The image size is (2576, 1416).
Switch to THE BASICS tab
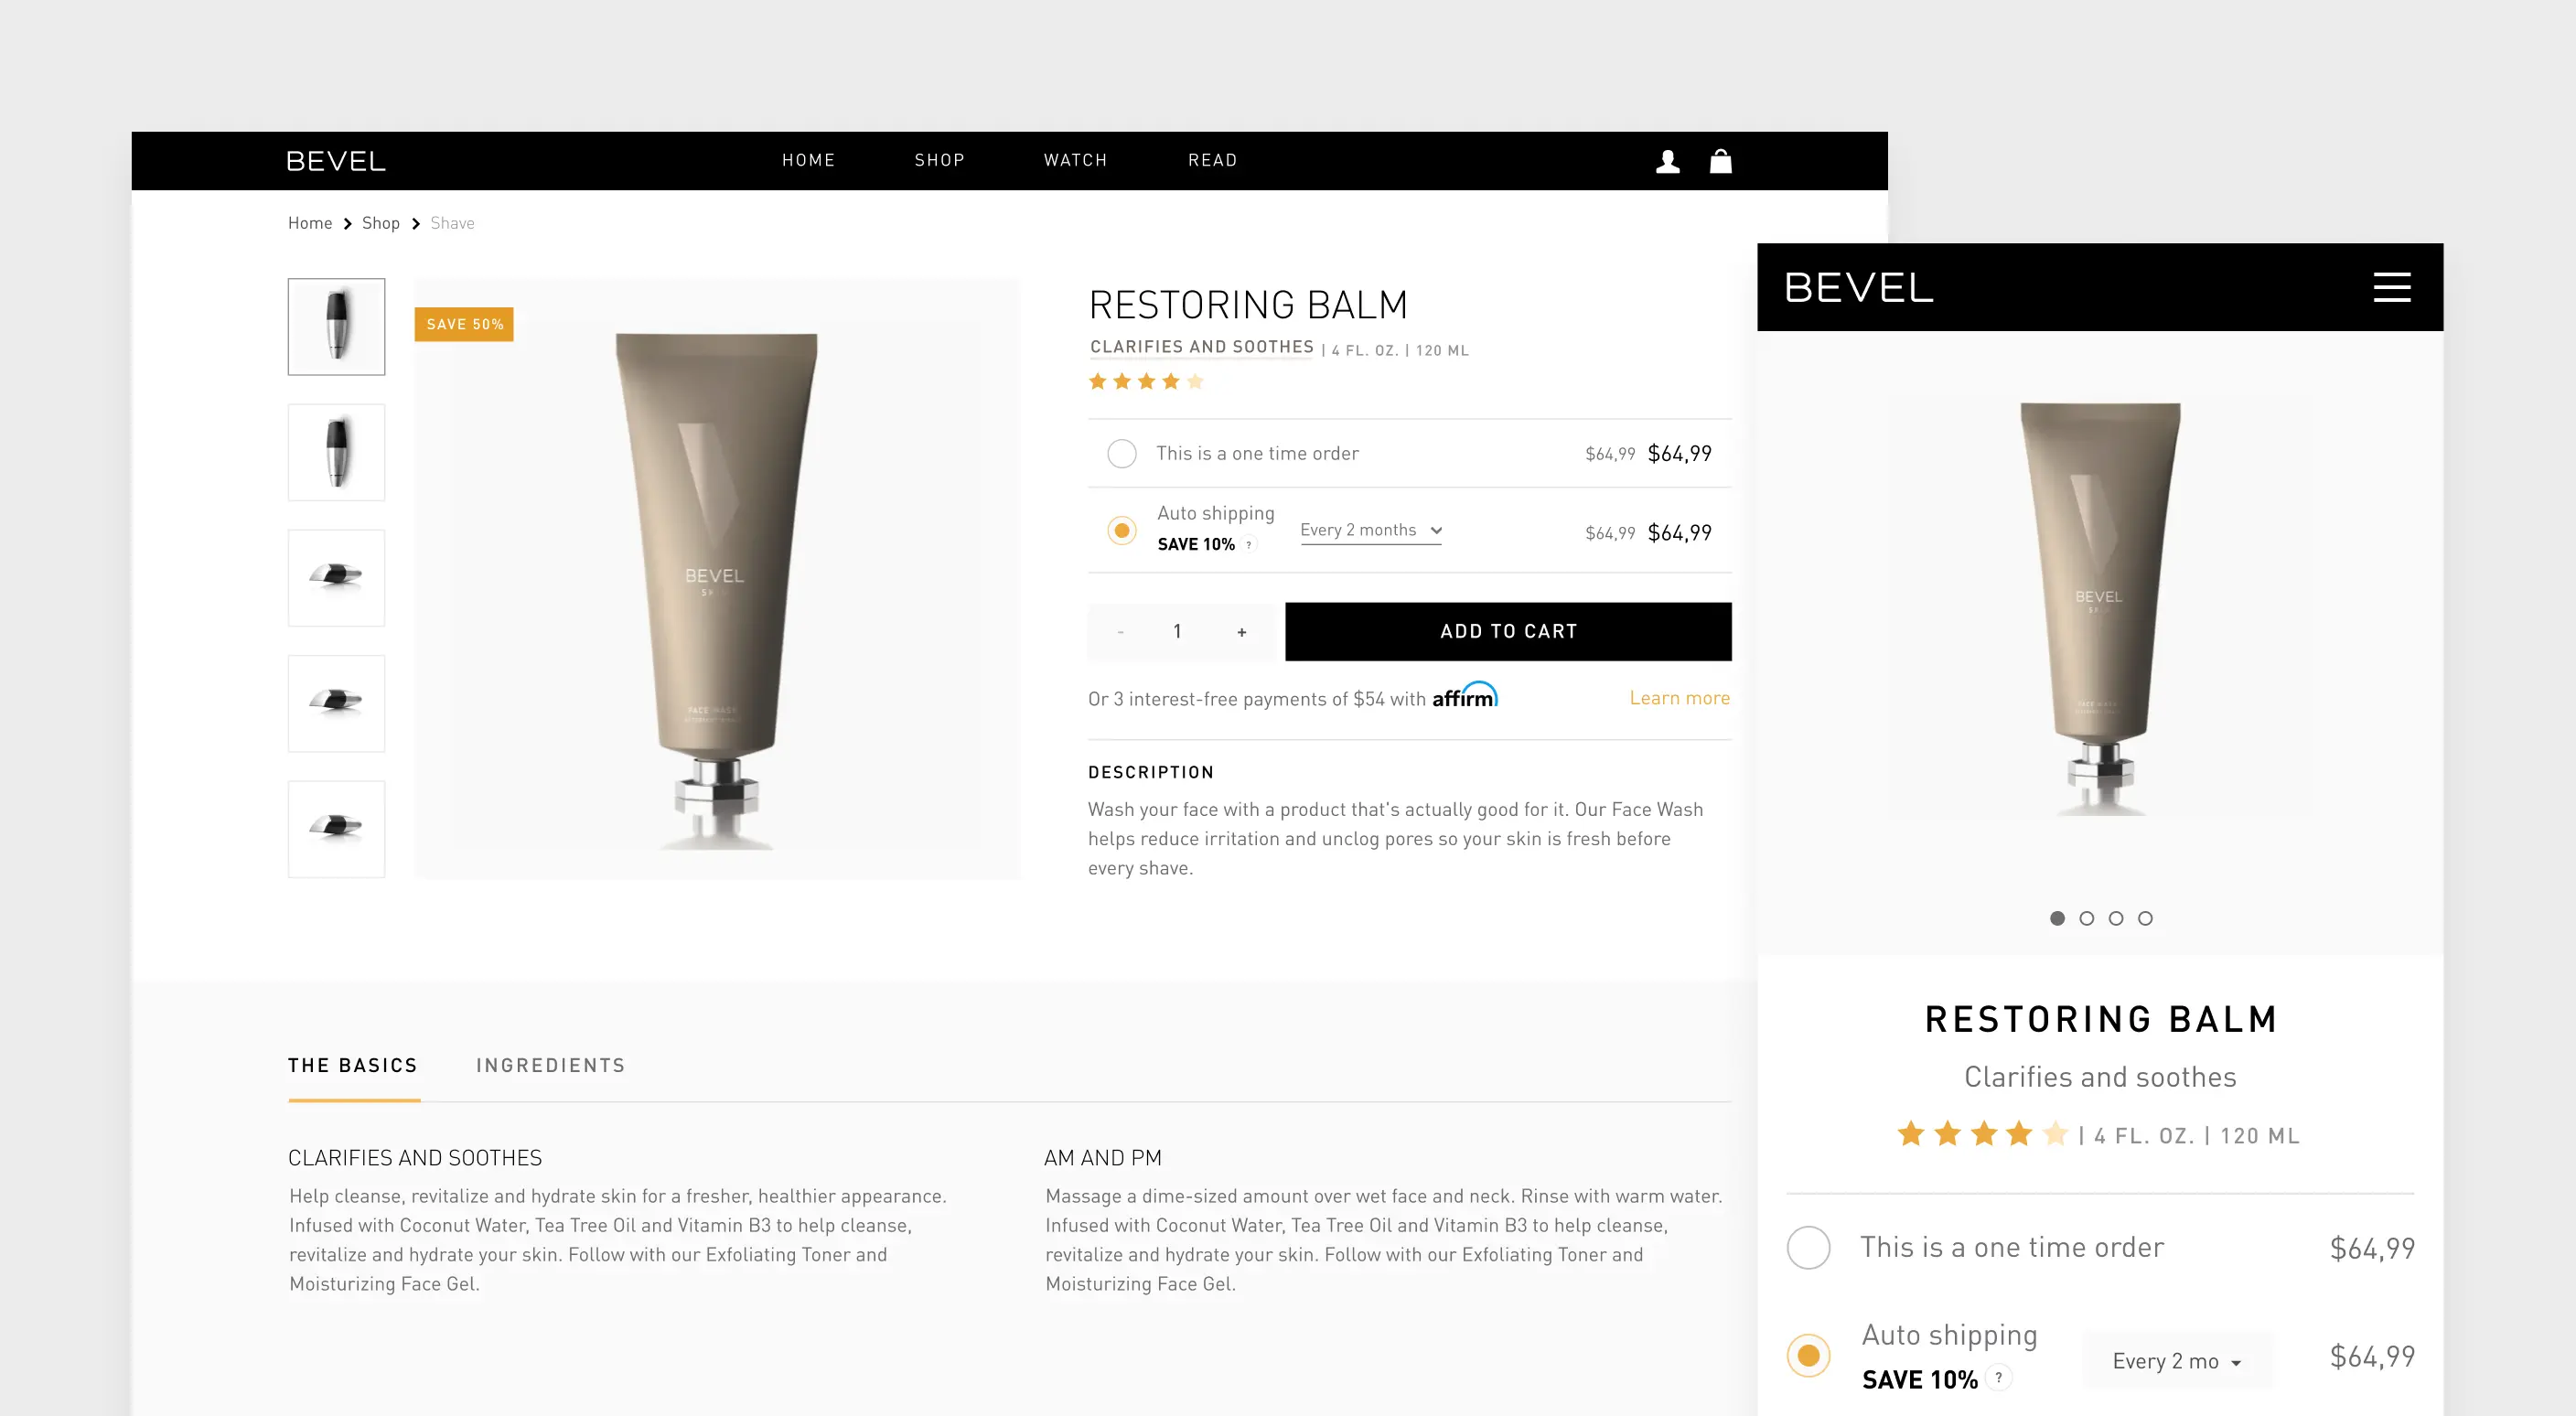(x=353, y=1066)
